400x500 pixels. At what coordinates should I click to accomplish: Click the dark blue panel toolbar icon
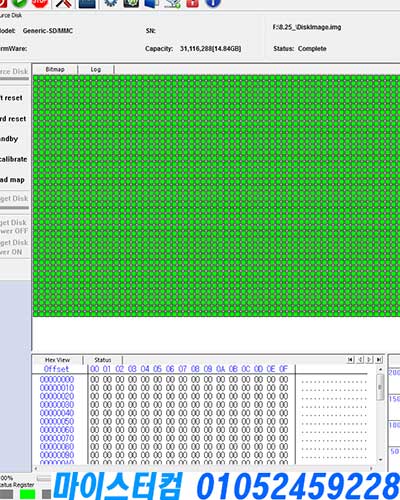point(87,3)
